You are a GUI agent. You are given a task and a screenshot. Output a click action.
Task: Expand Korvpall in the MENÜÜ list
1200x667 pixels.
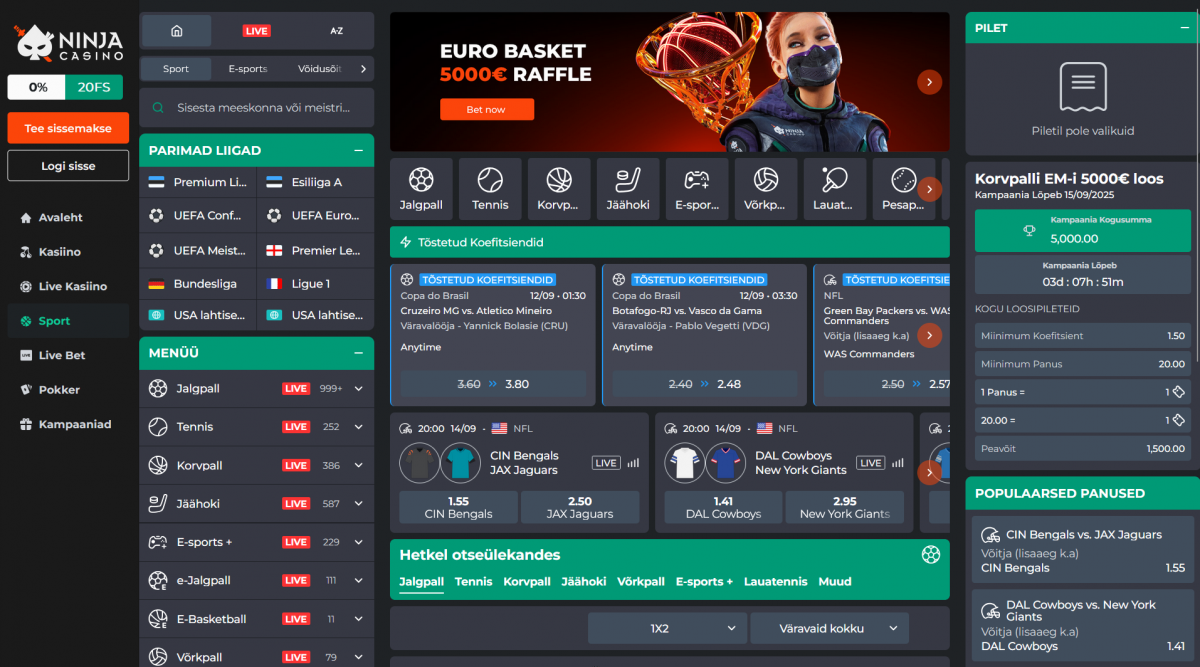pyautogui.click(x=356, y=465)
